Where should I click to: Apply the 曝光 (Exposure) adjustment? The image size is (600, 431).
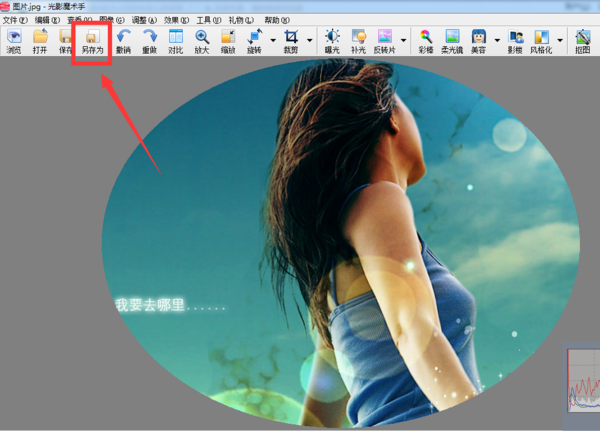click(331, 41)
